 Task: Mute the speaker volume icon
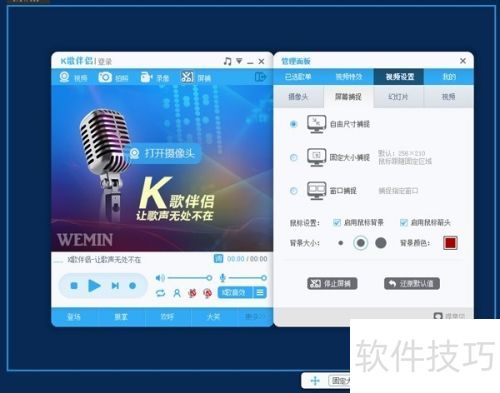click(x=160, y=278)
